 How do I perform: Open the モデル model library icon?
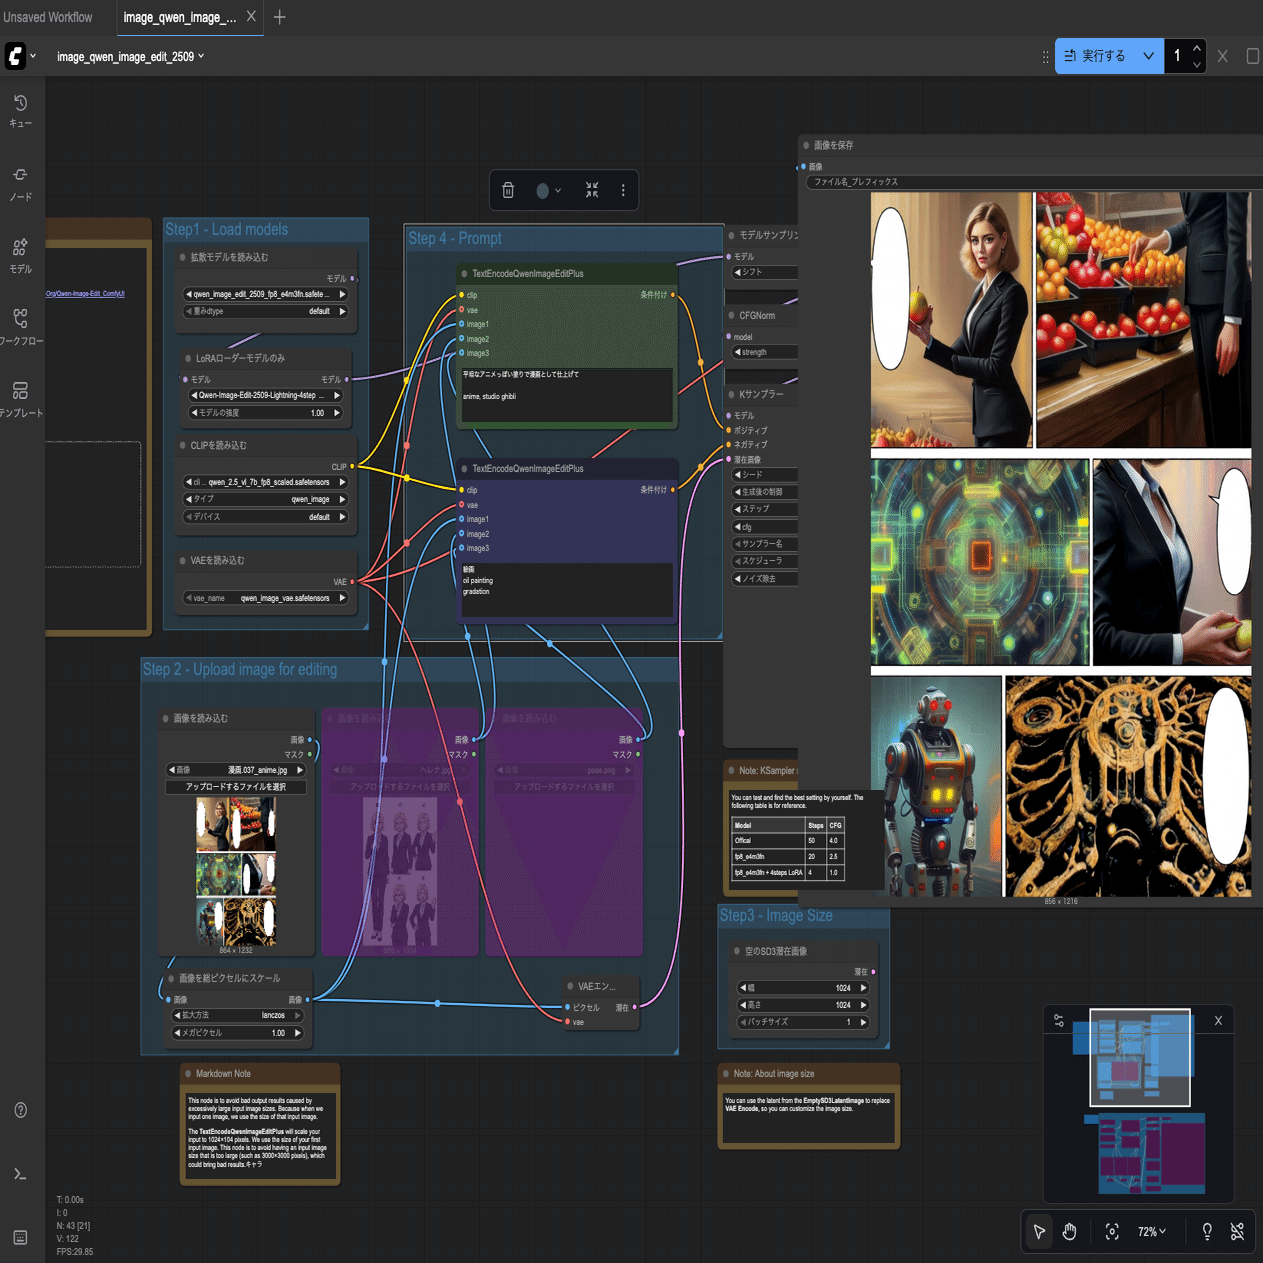coord(20,255)
